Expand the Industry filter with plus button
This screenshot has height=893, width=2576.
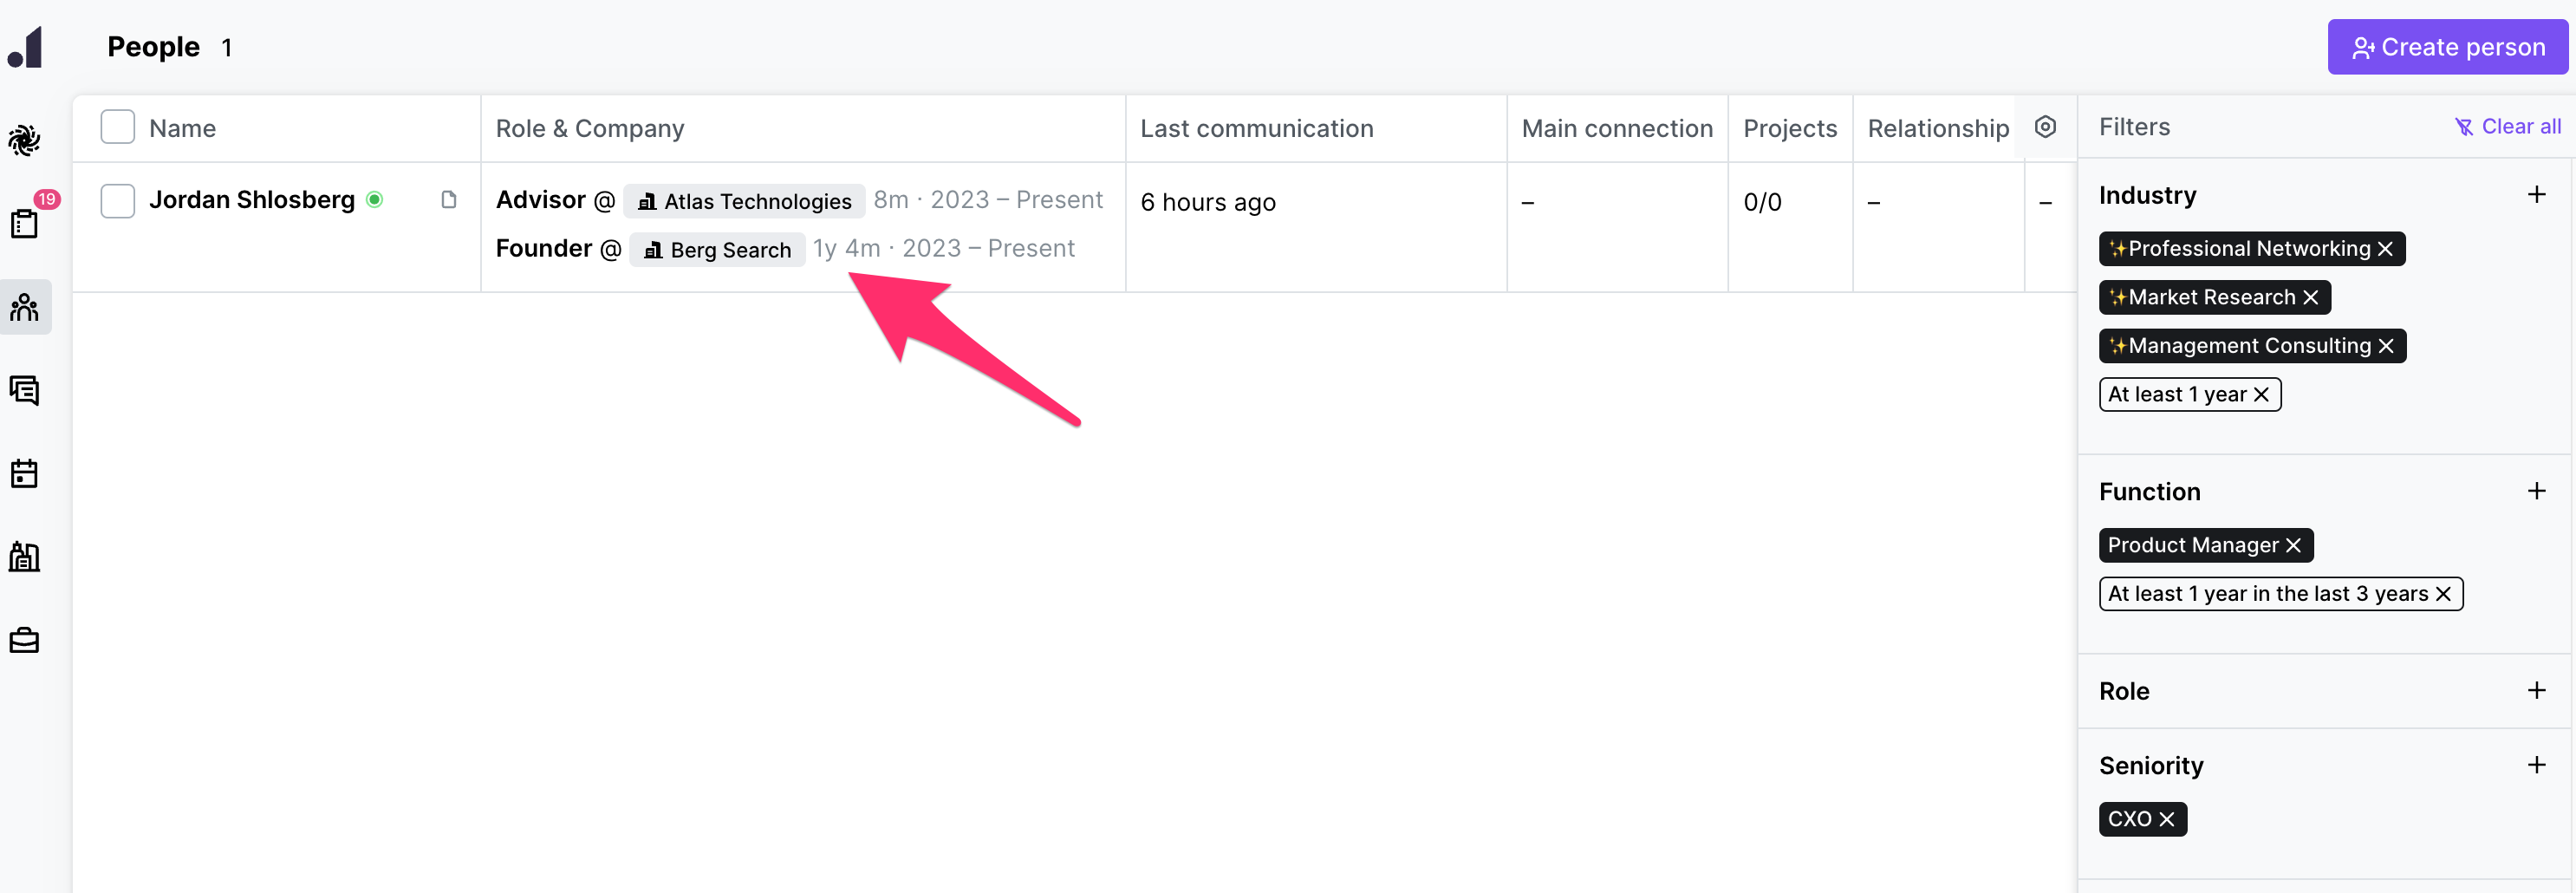(x=2536, y=194)
